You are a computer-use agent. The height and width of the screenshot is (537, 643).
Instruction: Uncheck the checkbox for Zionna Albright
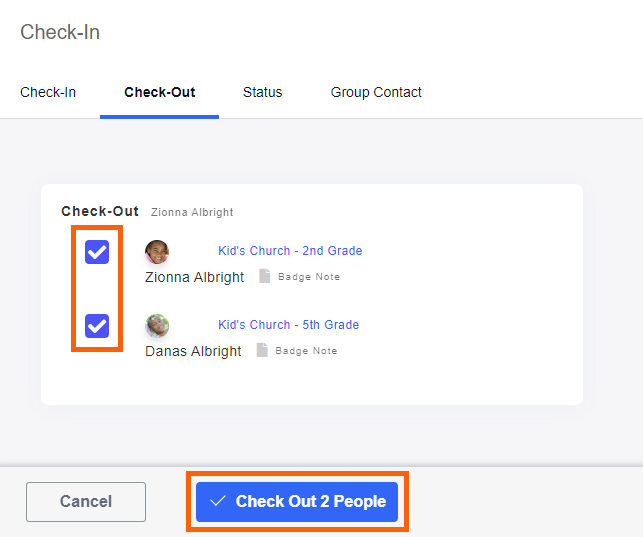click(97, 252)
